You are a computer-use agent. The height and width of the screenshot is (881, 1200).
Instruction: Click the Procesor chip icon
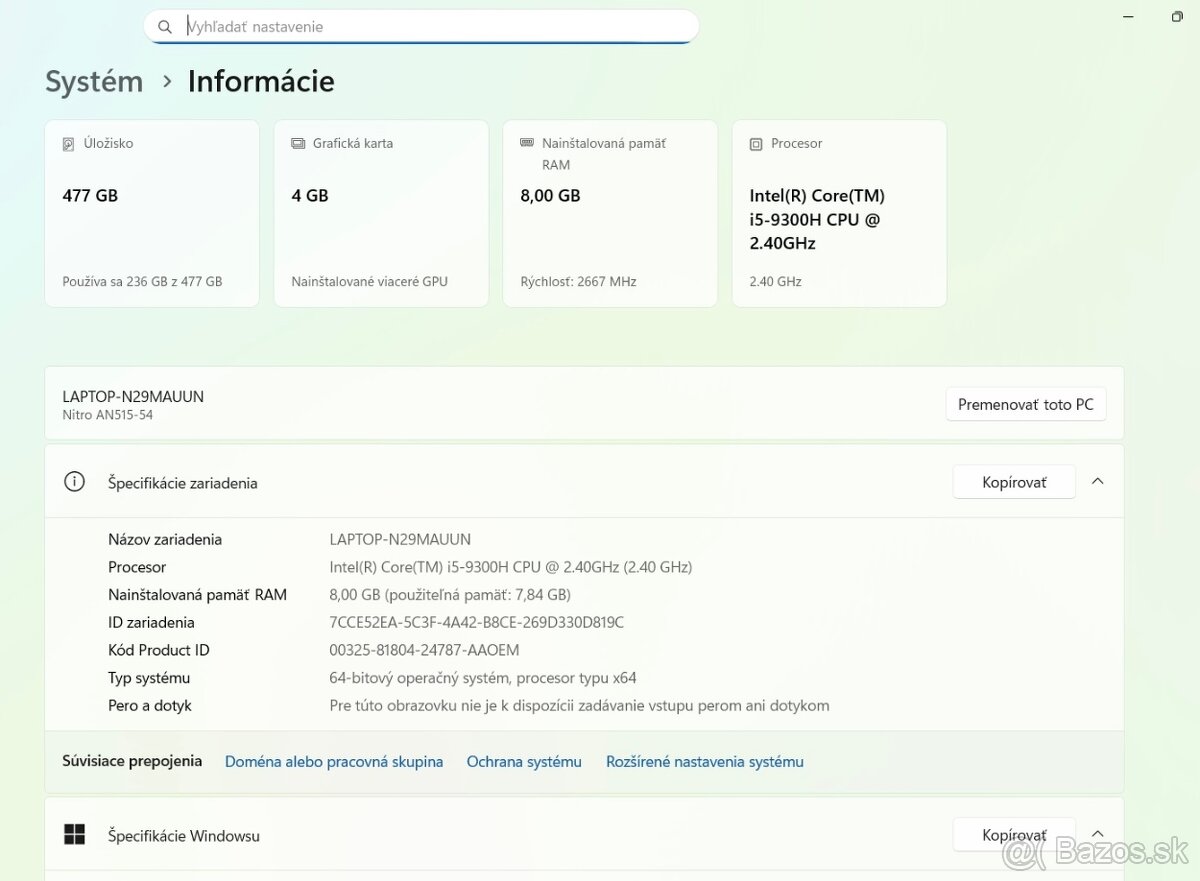[754, 143]
